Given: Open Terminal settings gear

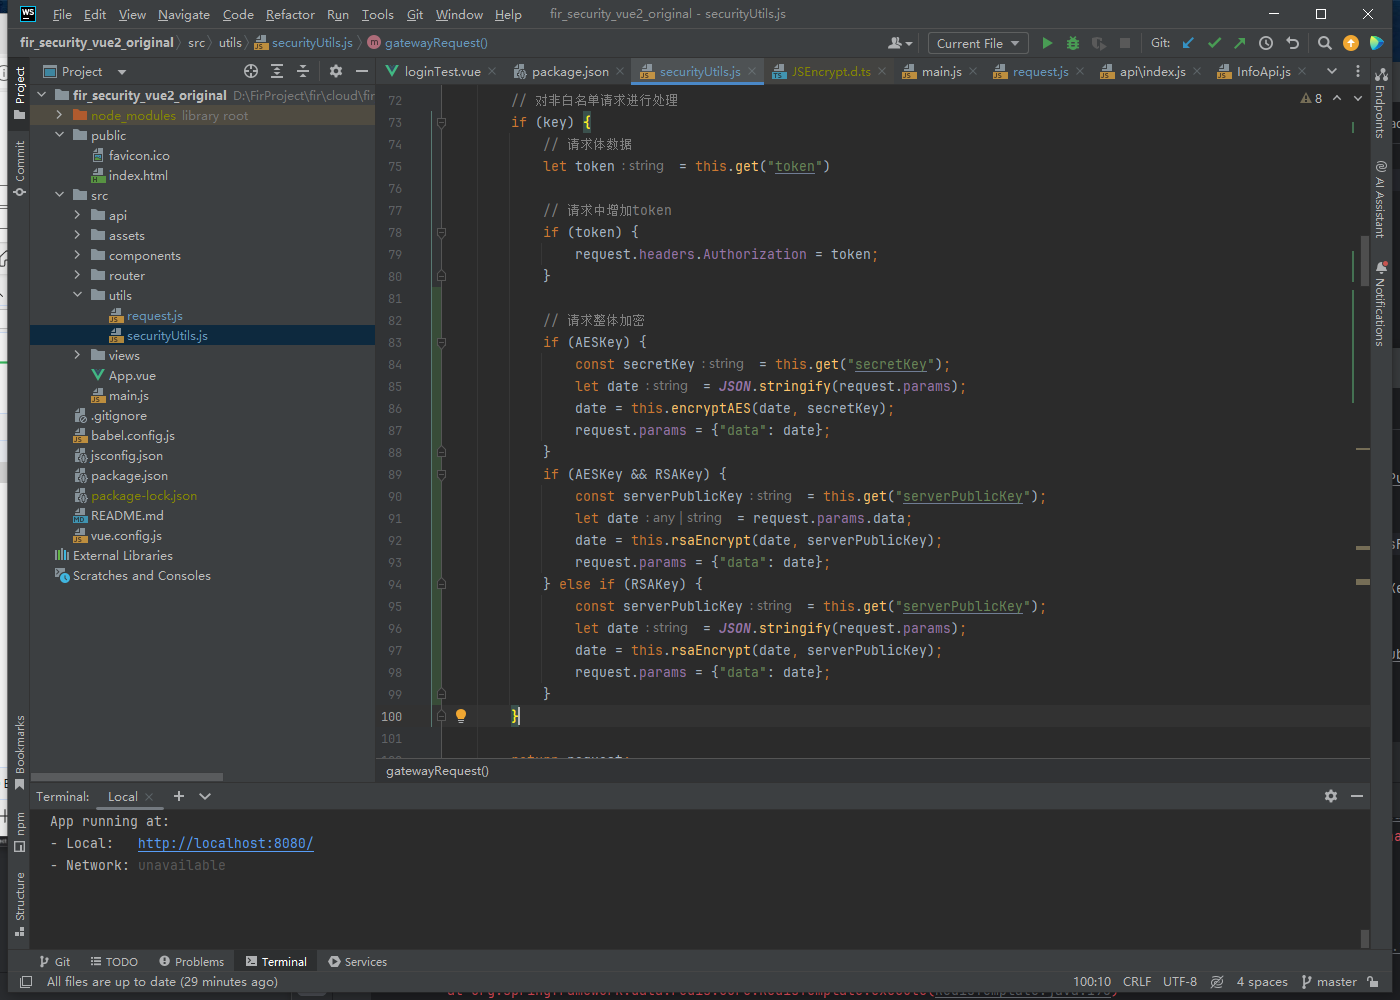Looking at the screenshot, I should pyautogui.click(x=1331, y=796).
